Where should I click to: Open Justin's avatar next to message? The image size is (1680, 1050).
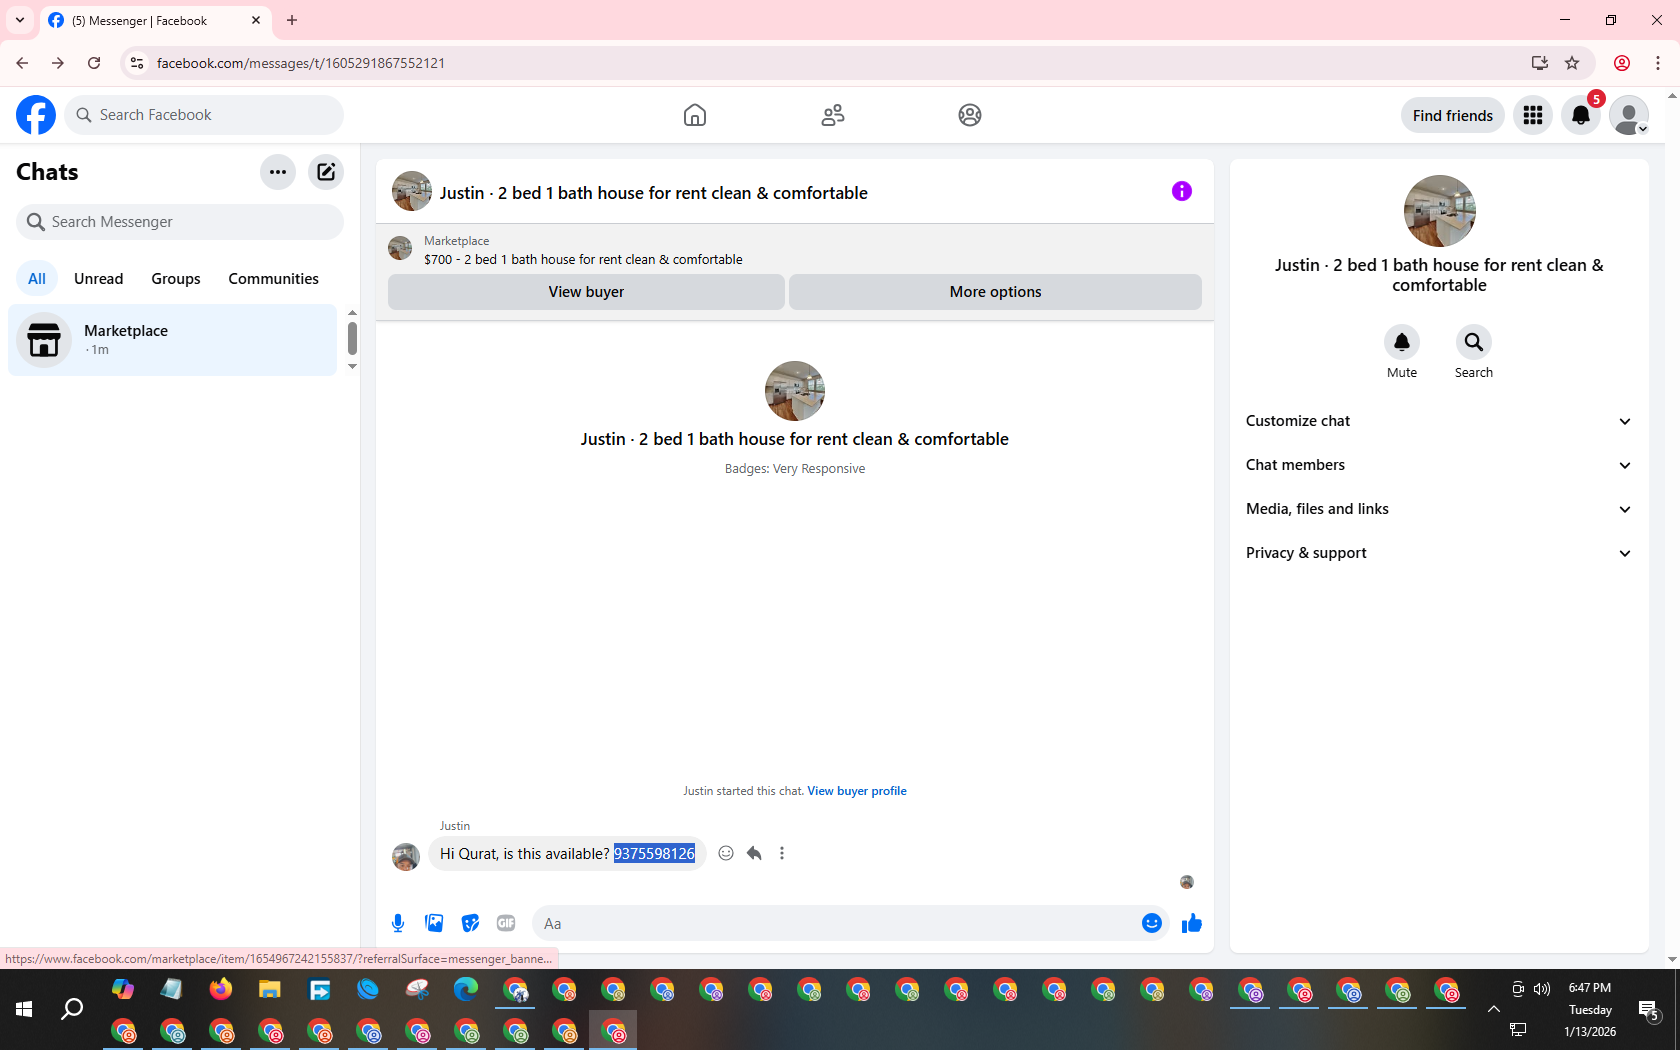[x=406, y=857]
